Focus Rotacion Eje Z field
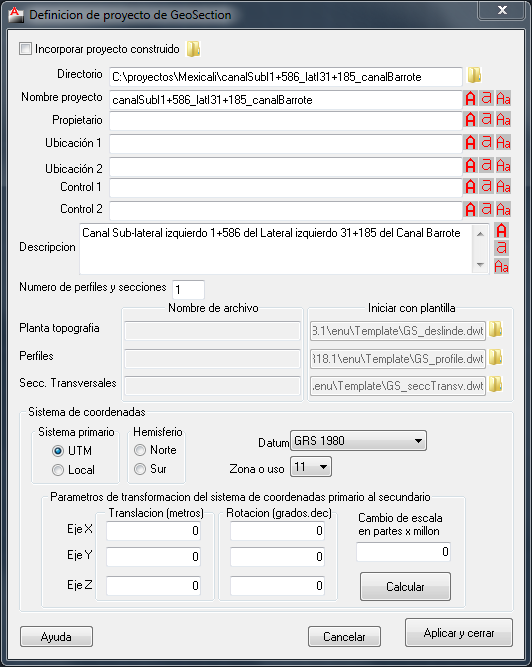The height and width of the screenshot is (667, 532). [277, 585]
